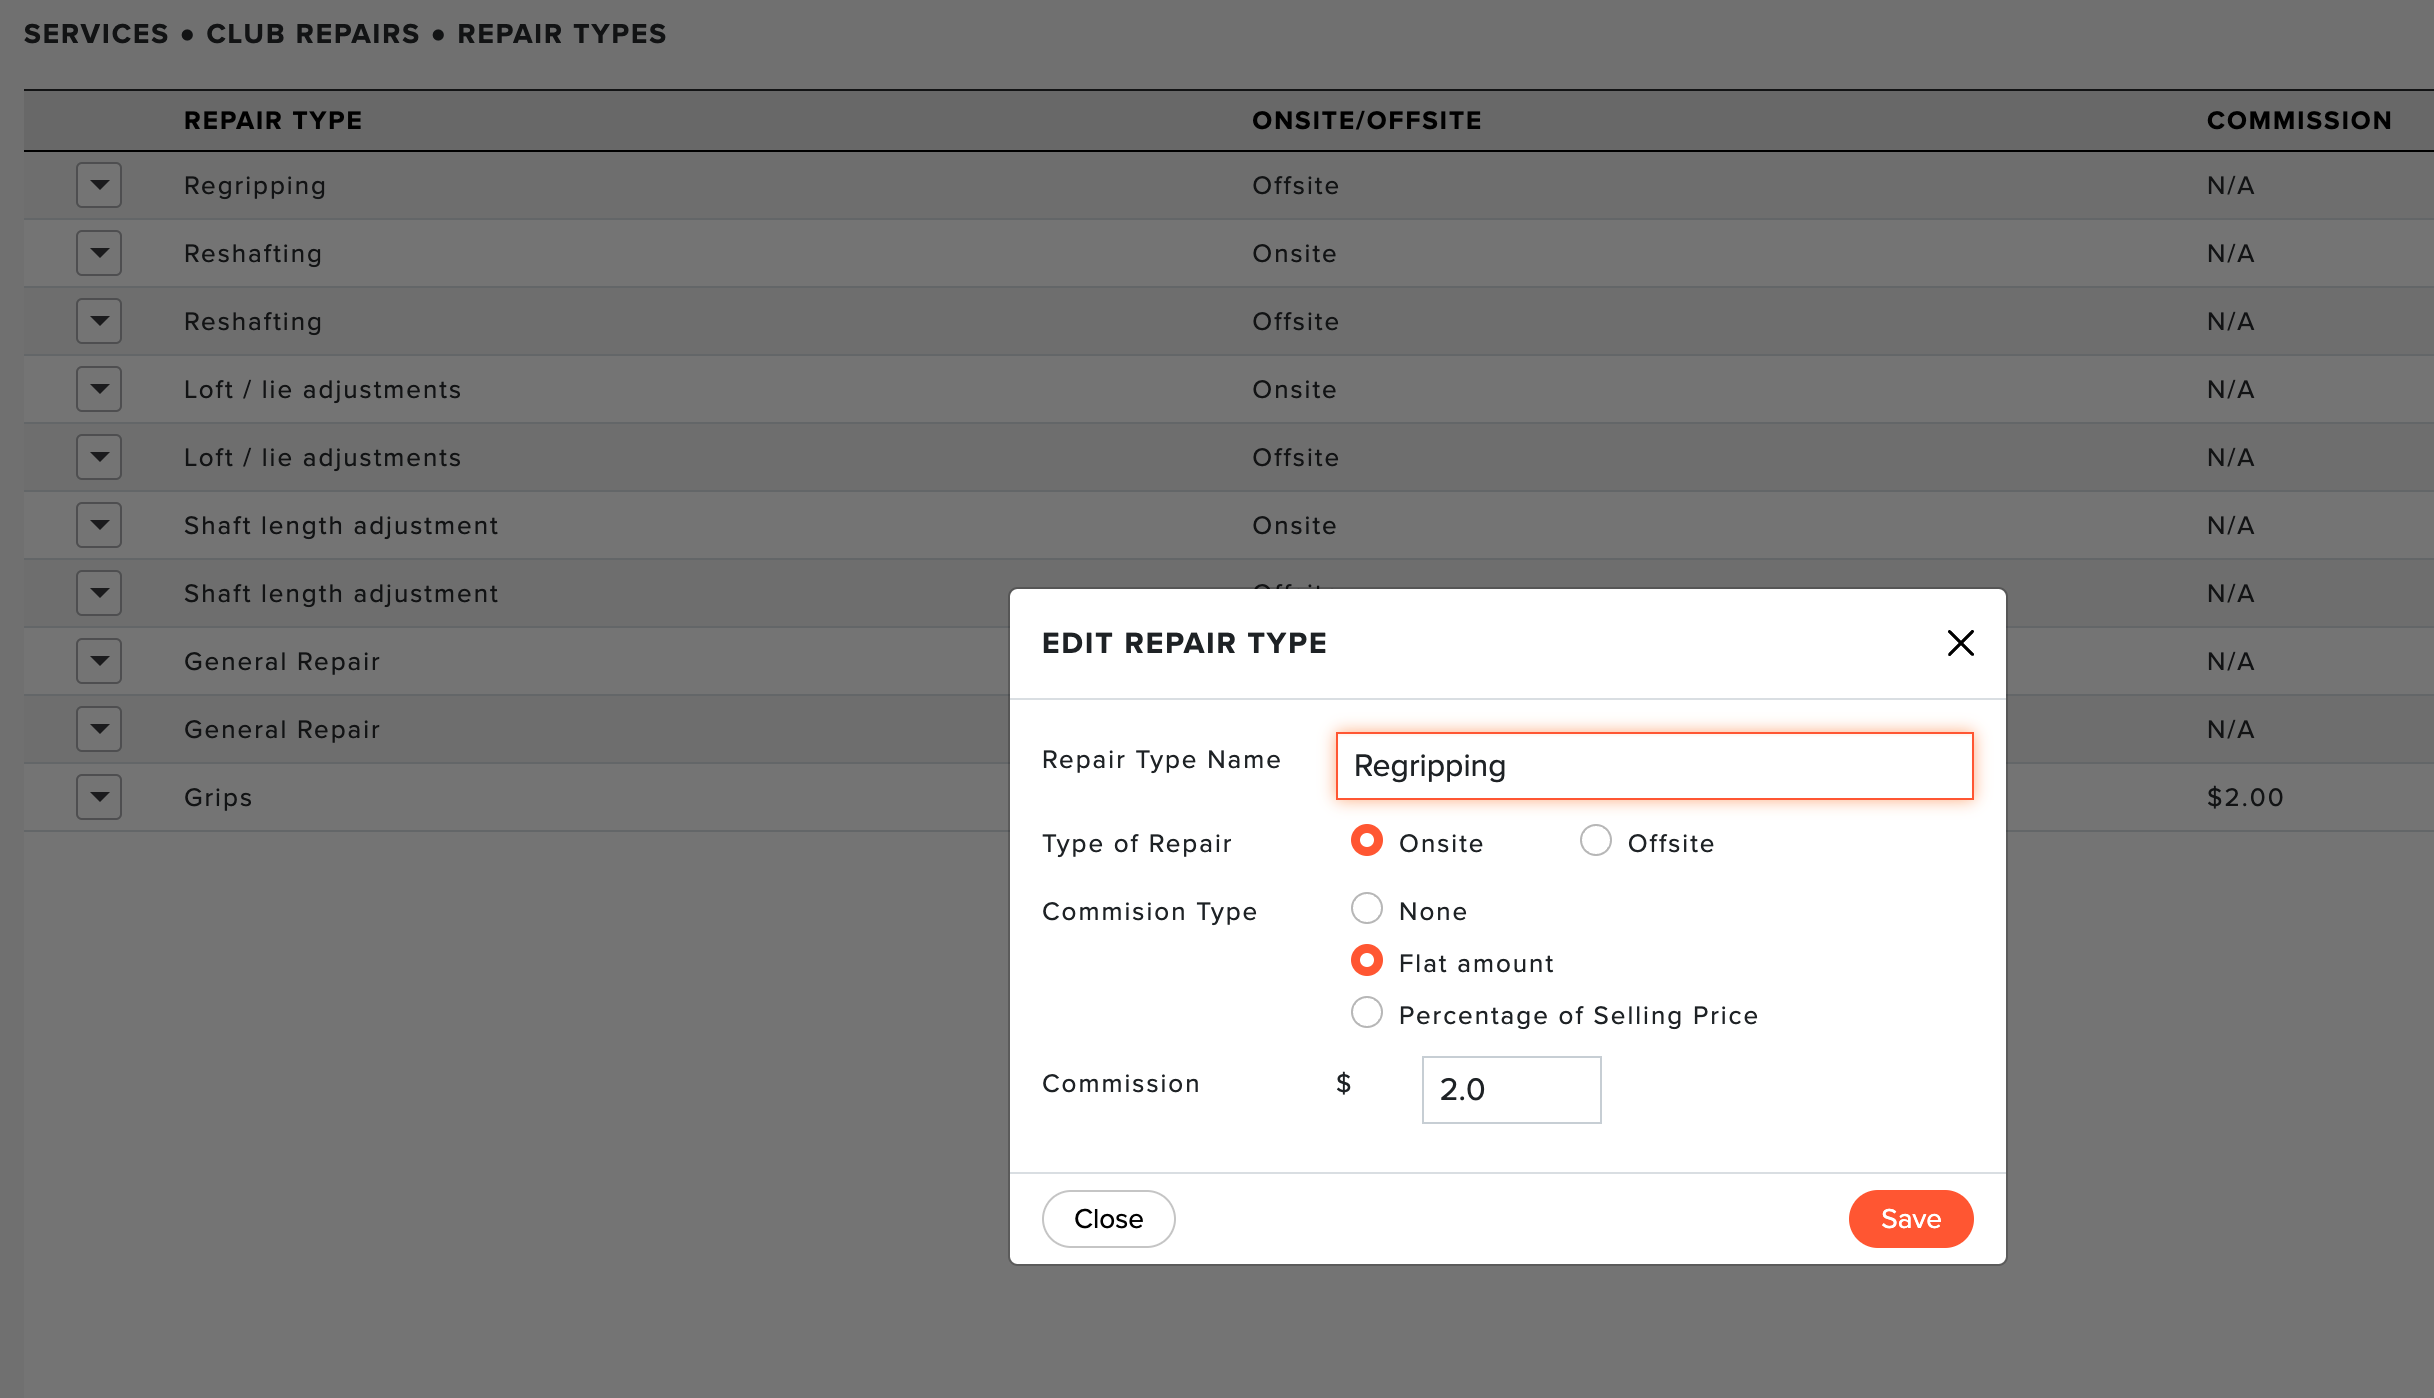Click the Commission column header
Image resolution: width=2434 pixels, height=1398 pixels.
point(2299,120)
